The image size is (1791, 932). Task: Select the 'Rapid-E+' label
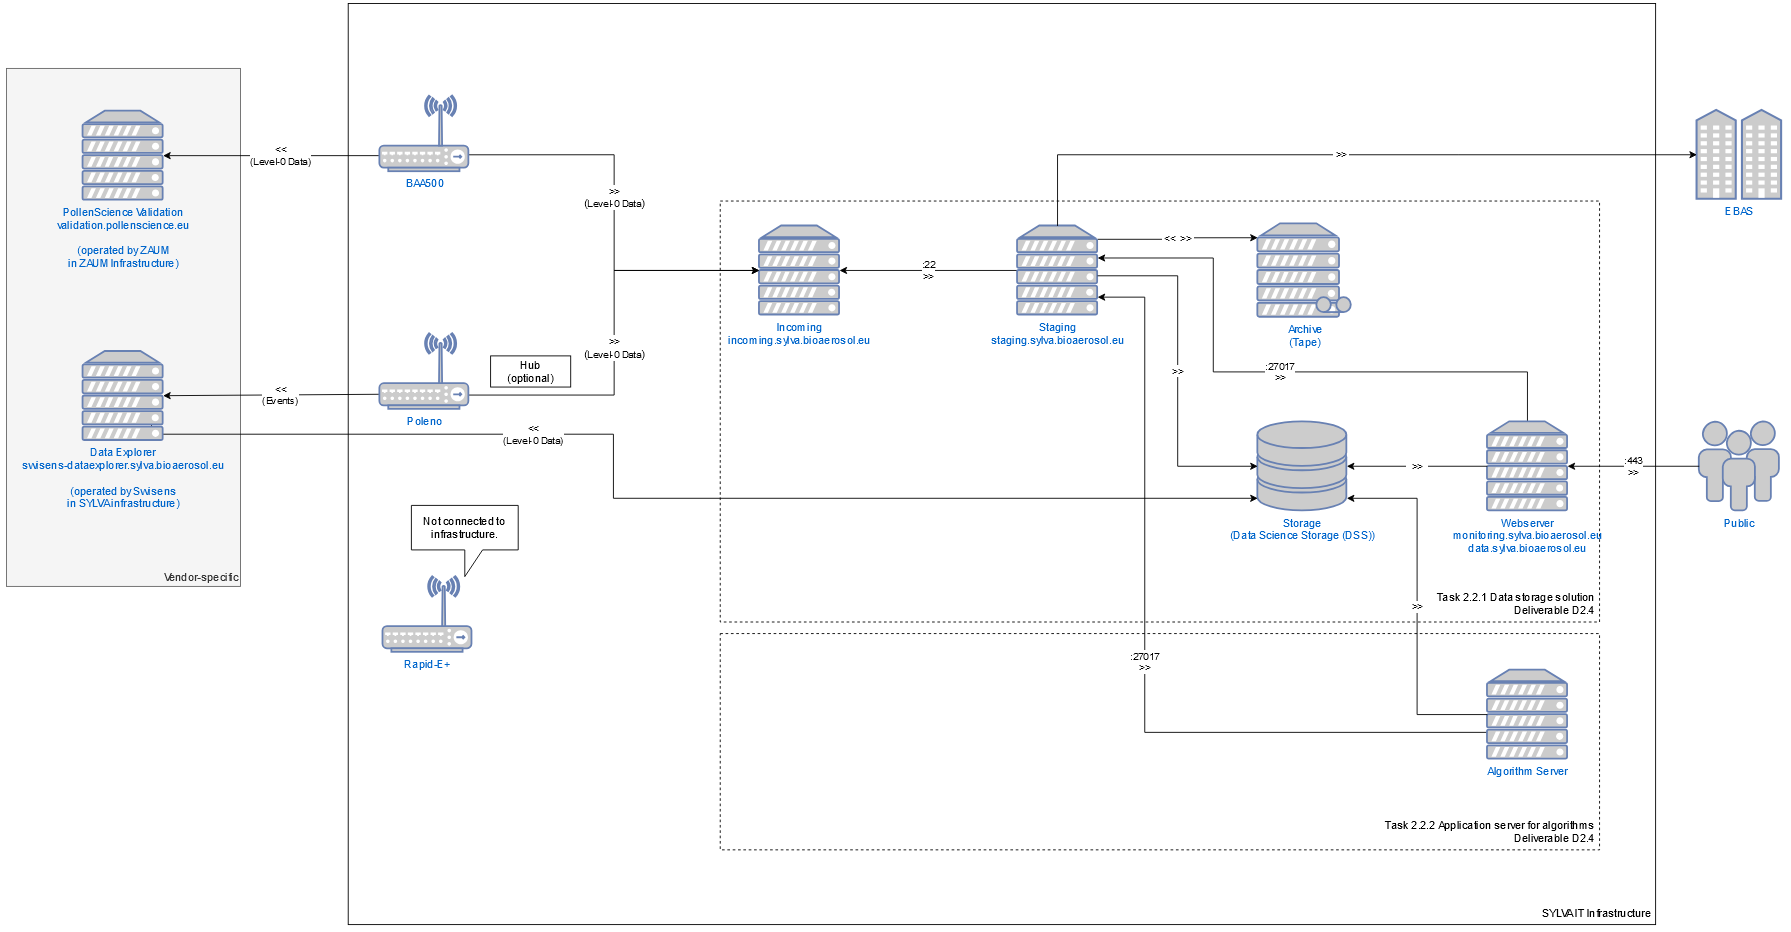click(427, 665)
